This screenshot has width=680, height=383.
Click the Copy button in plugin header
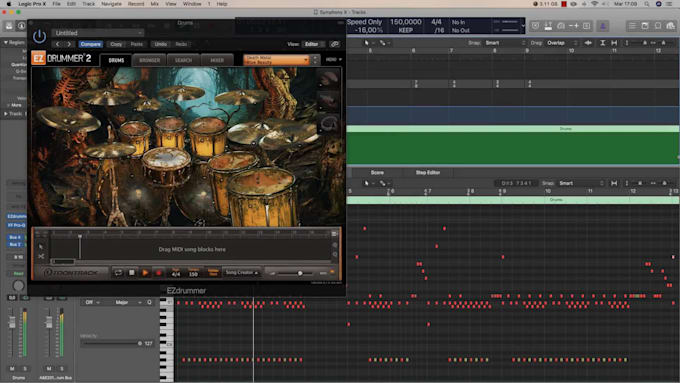coord(116,44)
